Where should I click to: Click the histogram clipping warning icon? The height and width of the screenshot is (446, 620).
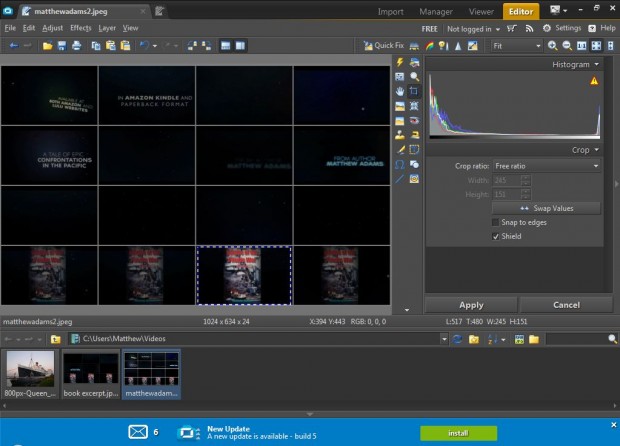pos(594,81)
